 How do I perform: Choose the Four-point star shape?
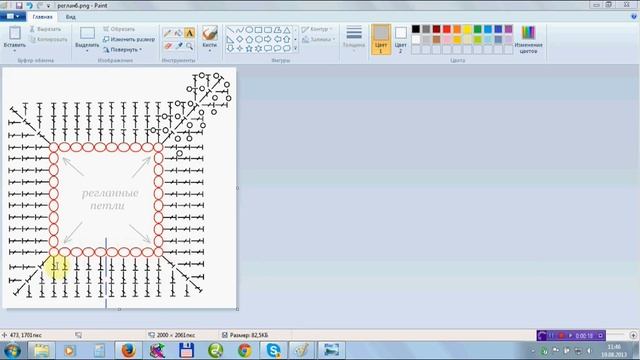(240, 48)
